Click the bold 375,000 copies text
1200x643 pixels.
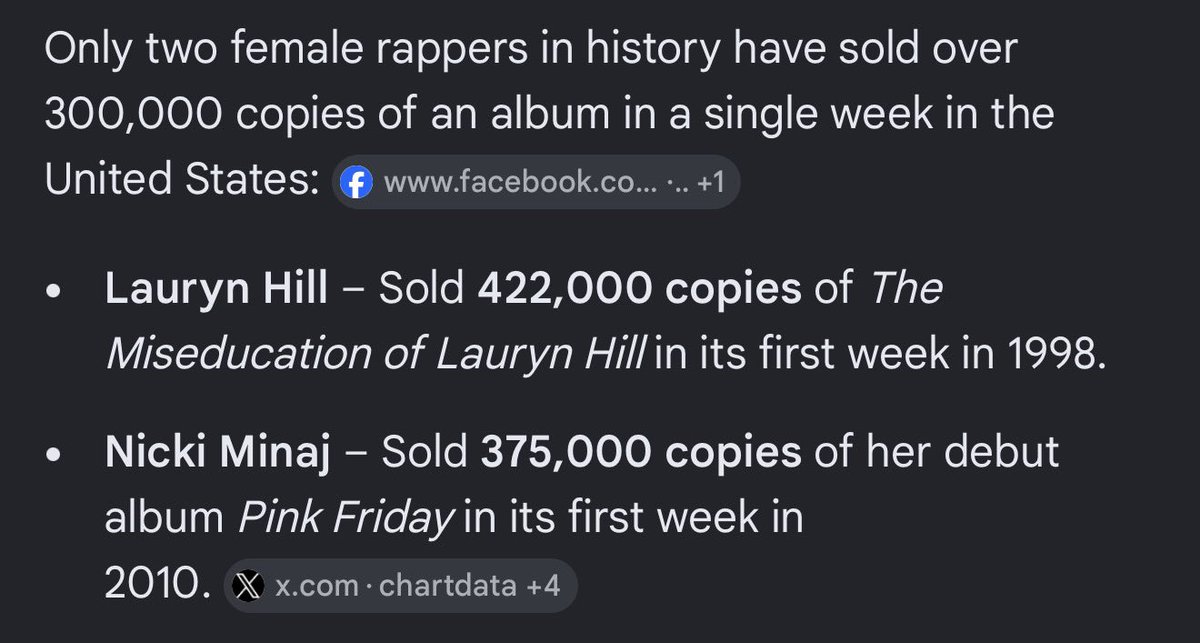coord(641,453)
